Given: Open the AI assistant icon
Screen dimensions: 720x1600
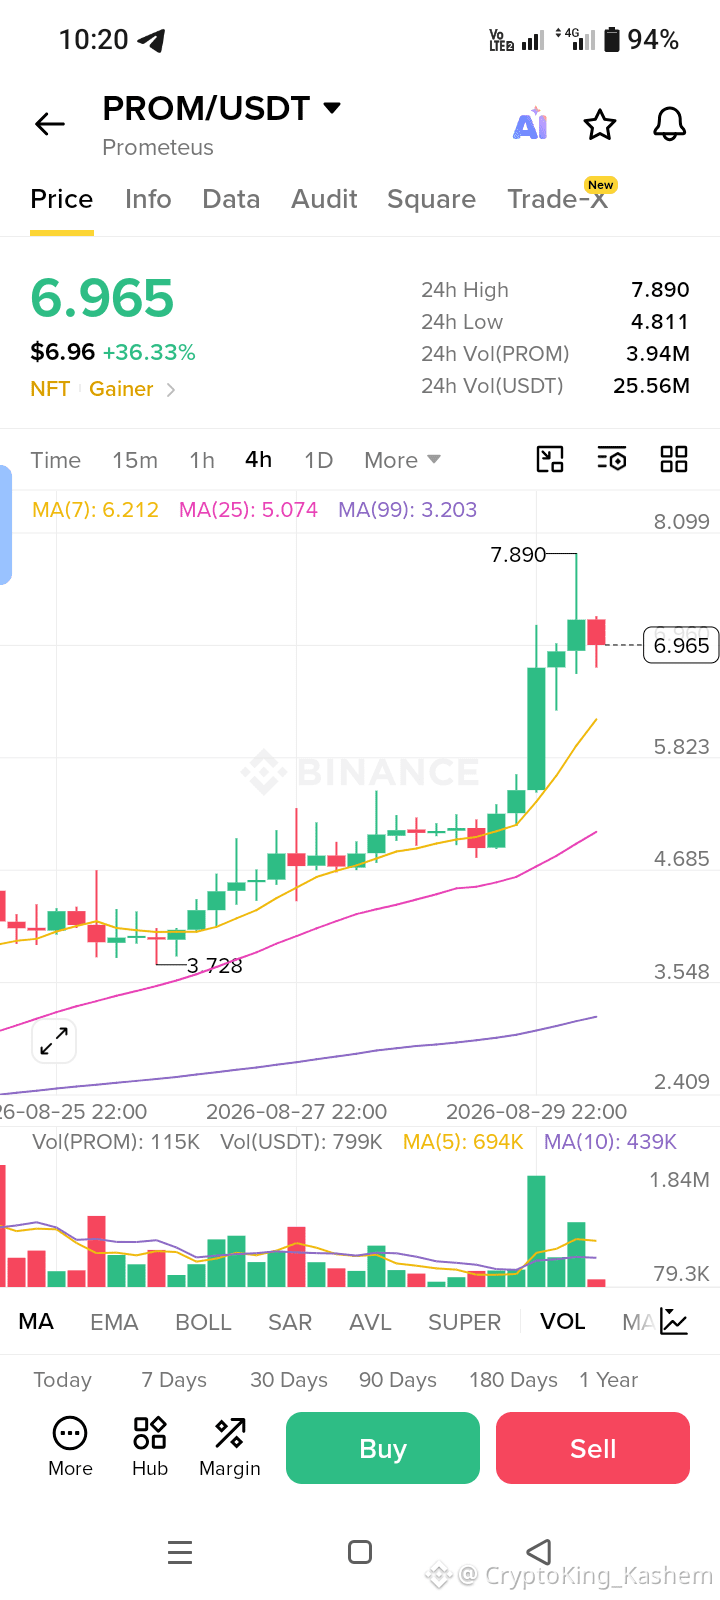Looking at the screenshot, I should (x=530, y=124).
